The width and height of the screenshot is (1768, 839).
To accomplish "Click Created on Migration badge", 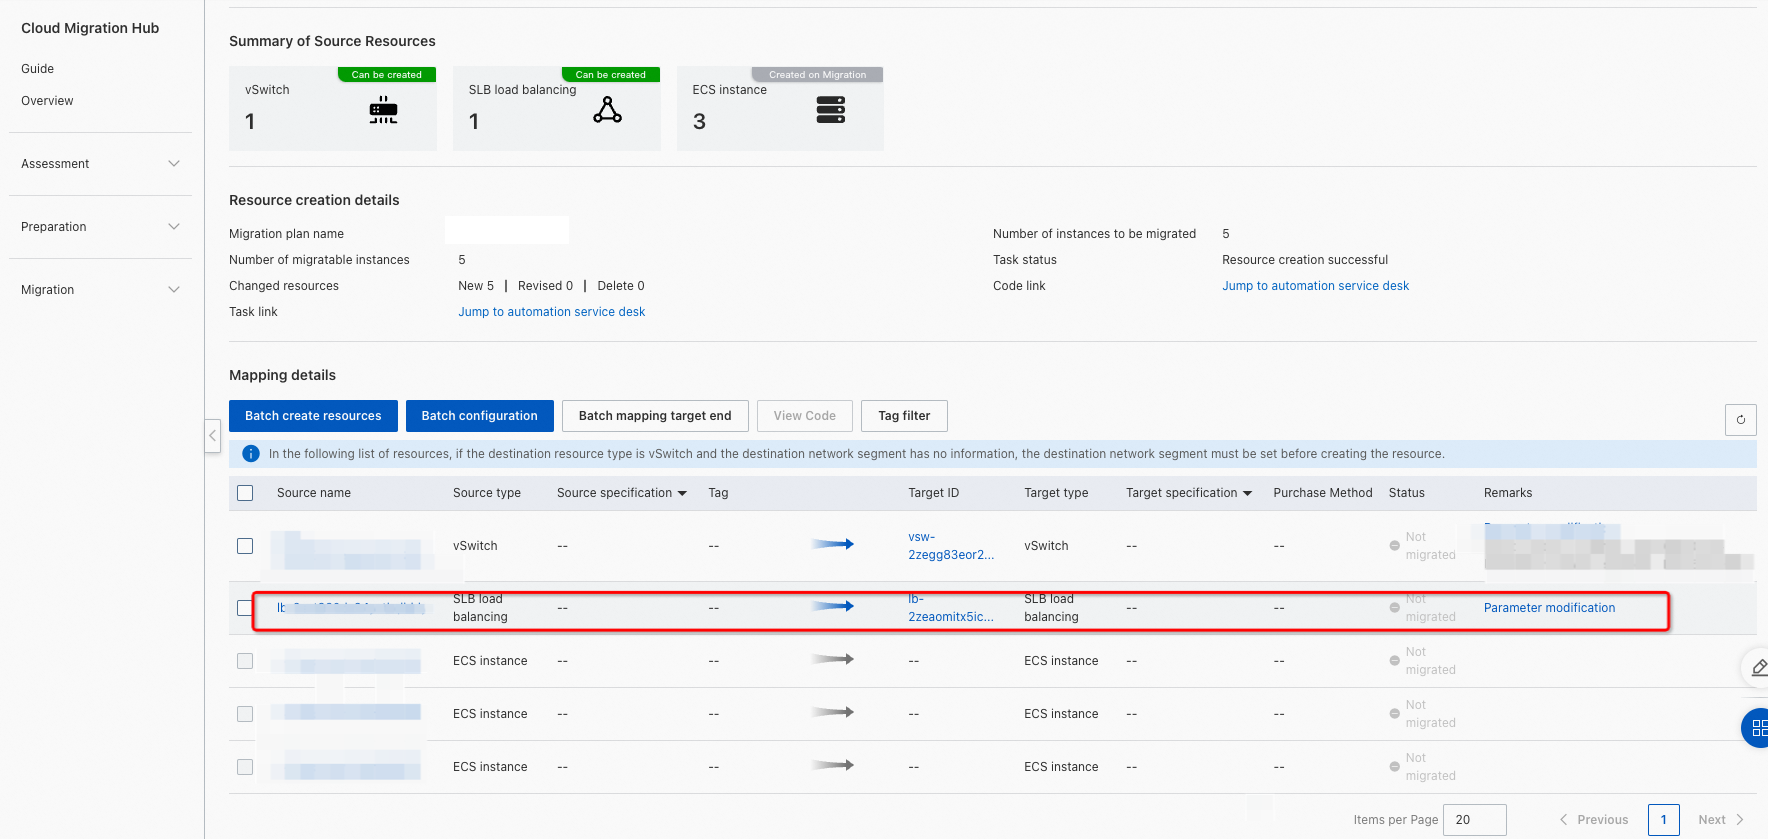I will (x=817, y=75).
